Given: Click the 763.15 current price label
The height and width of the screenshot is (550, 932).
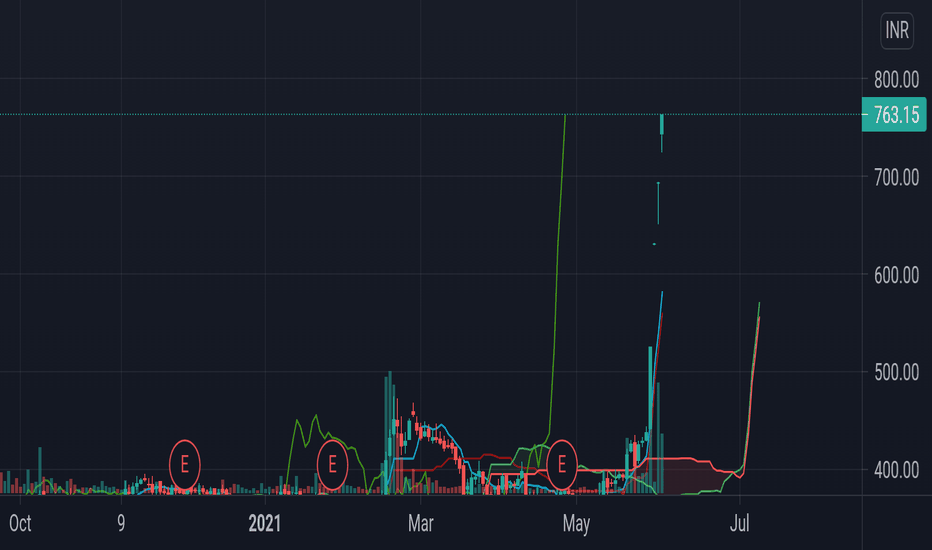Looking at the screenshot, I should (x=894, y=114).
